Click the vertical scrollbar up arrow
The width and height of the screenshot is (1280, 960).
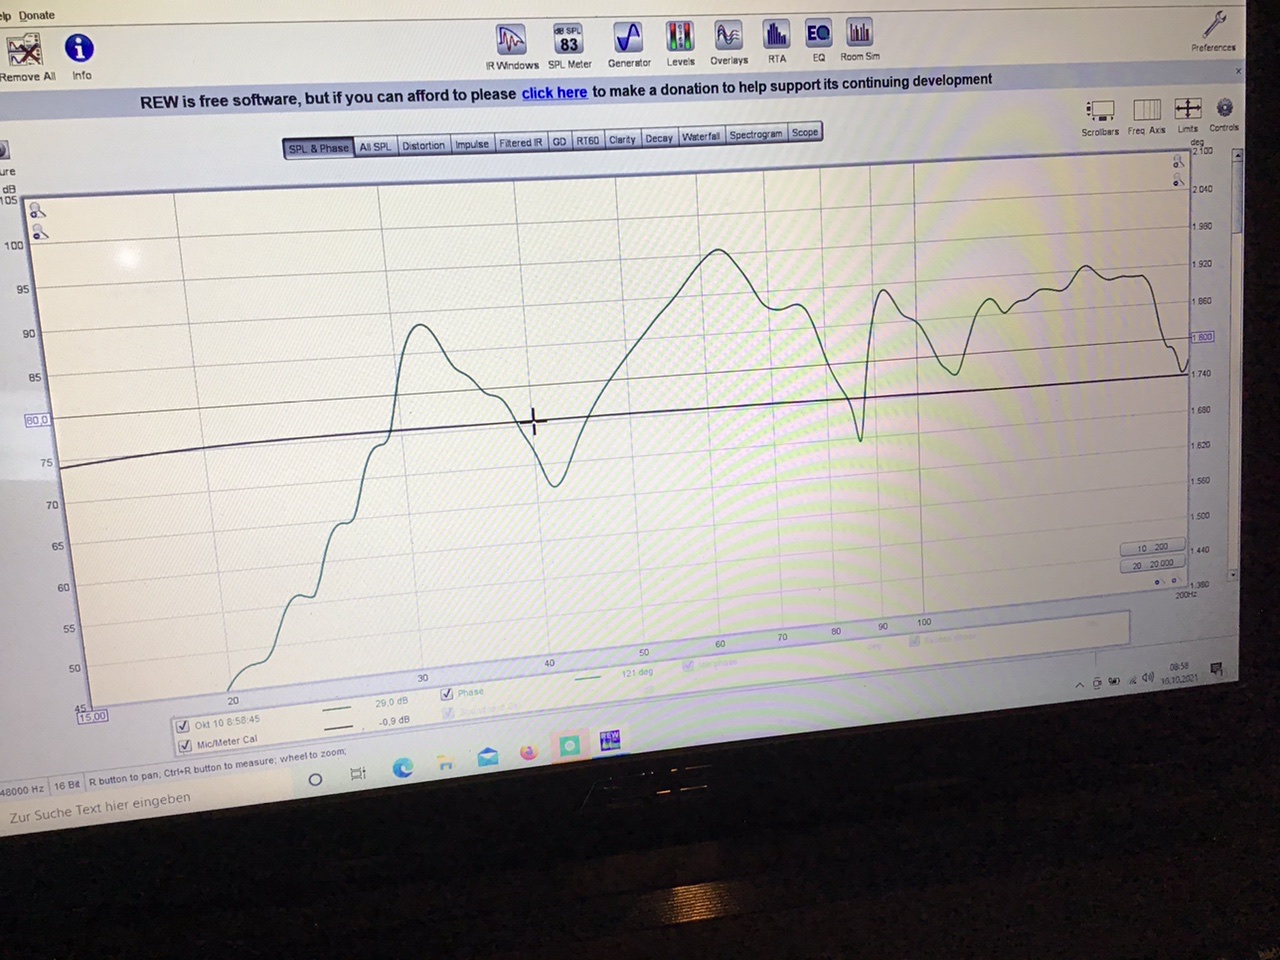coord(1238,156)
